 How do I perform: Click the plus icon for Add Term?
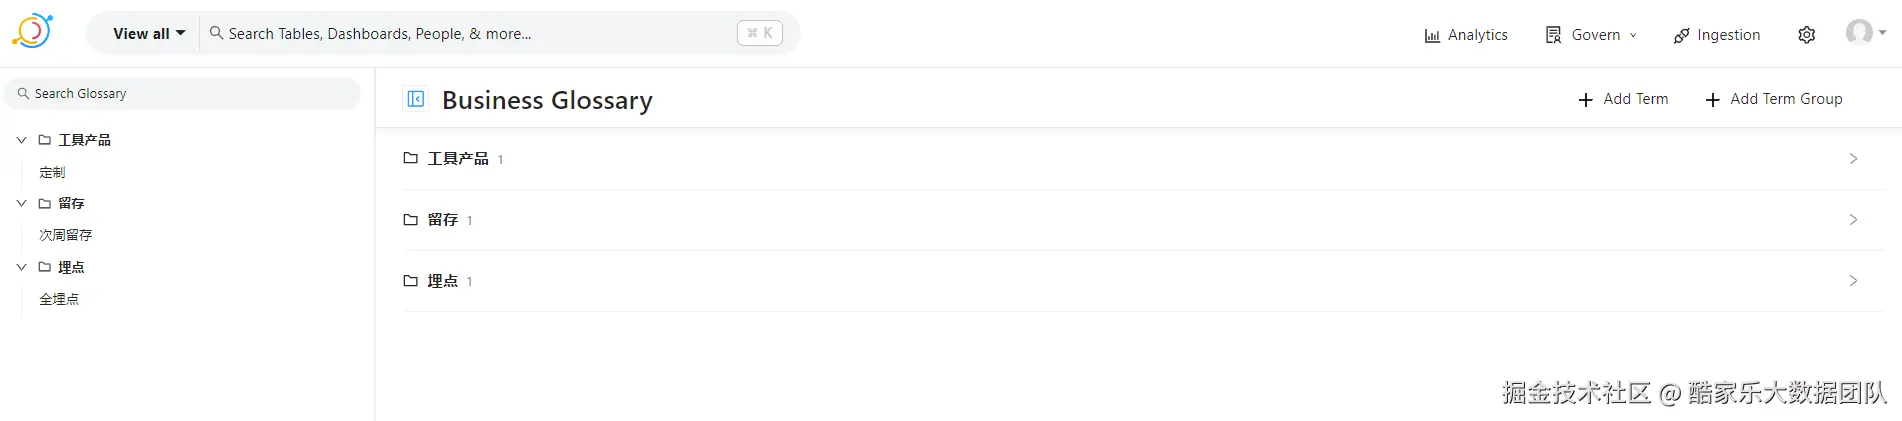1585,100
